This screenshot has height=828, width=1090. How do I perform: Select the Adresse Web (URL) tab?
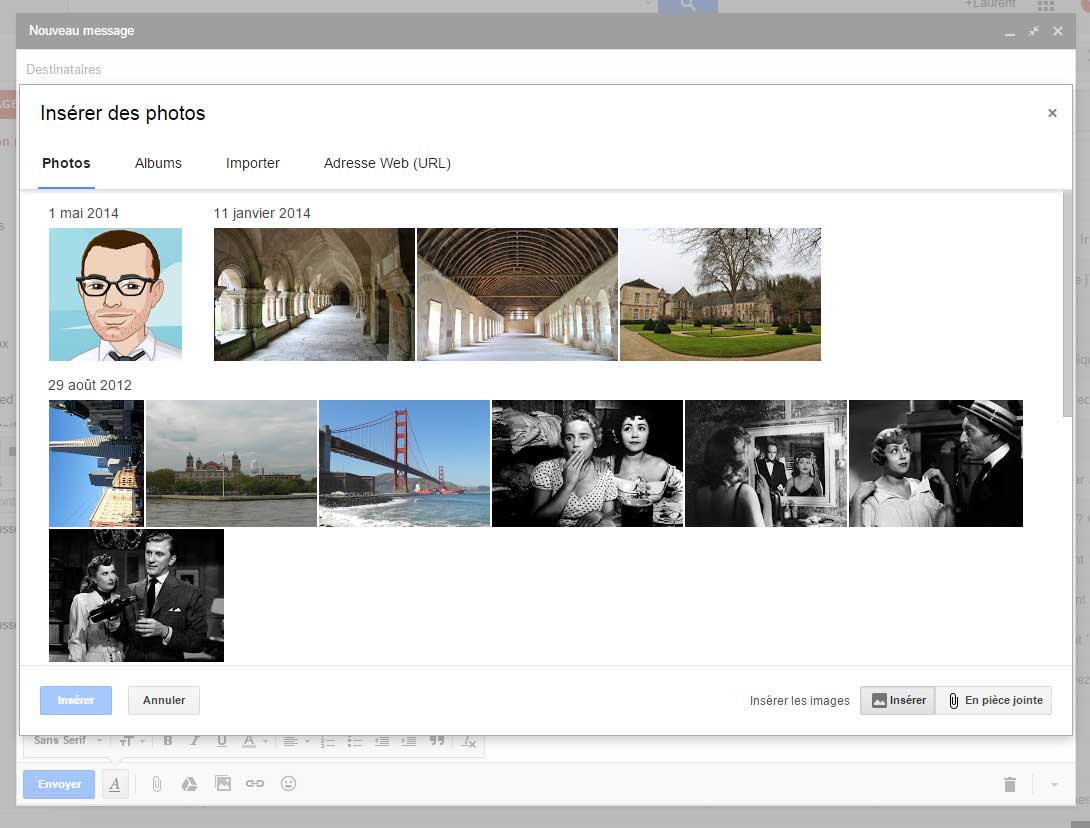387,163
